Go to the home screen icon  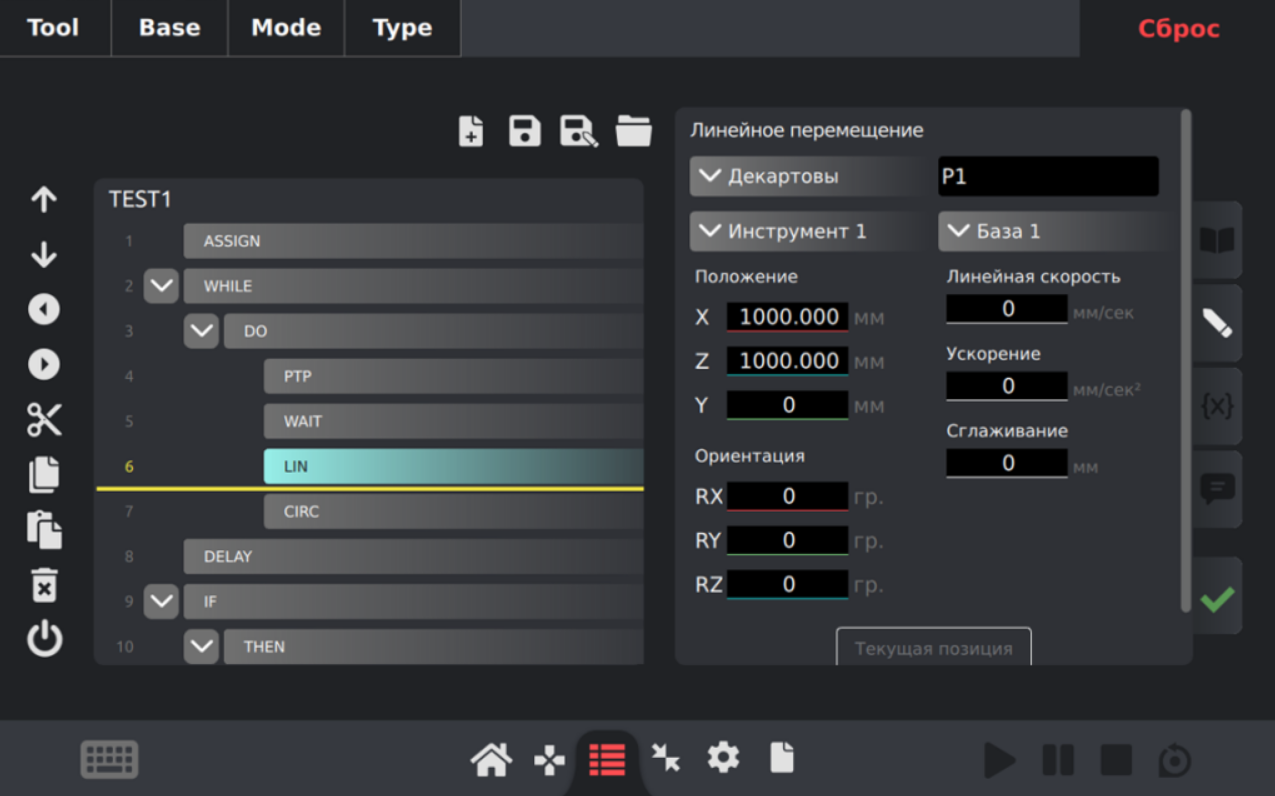[x=491, y=760]
